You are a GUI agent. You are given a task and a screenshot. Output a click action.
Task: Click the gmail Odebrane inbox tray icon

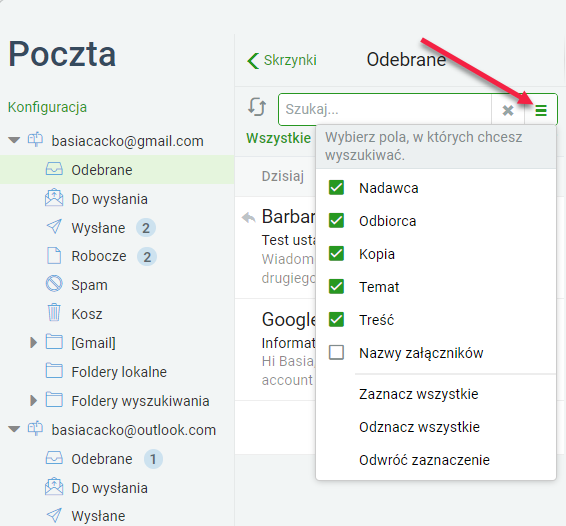[x=54, y=169]
